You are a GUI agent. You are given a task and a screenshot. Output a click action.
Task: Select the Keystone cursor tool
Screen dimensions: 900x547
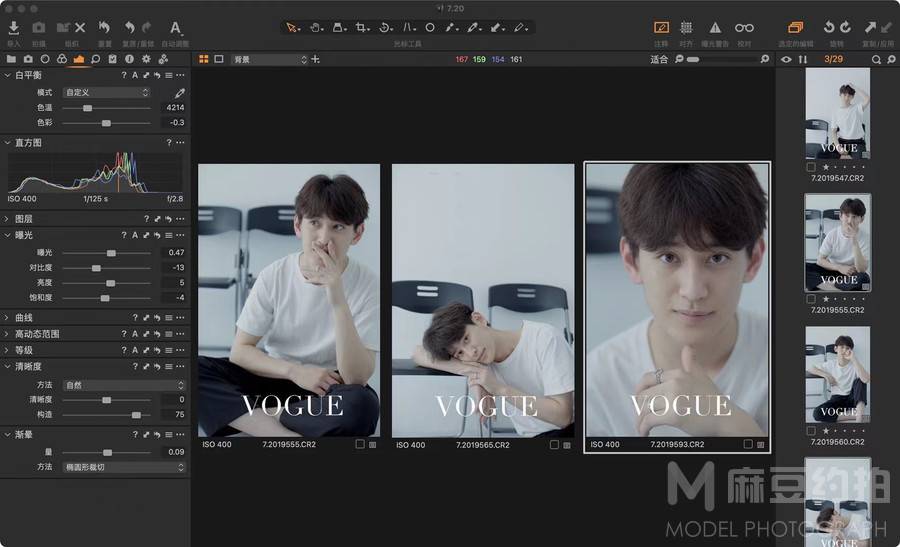point(409,27)
